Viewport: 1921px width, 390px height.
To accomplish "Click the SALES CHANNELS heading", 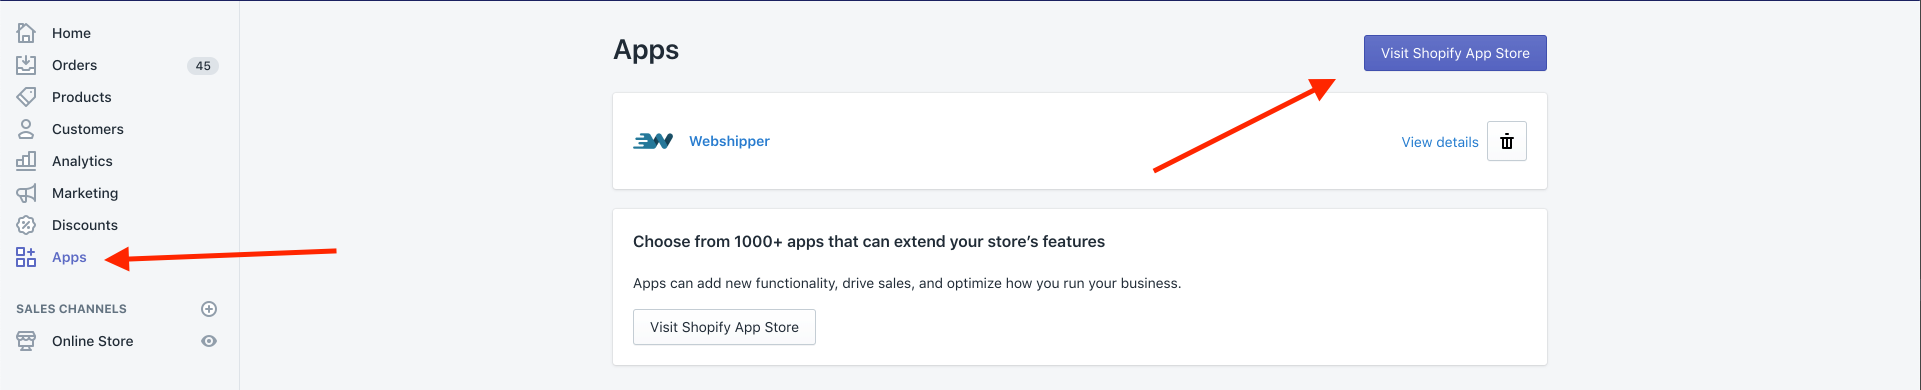I will pos(71,309).
